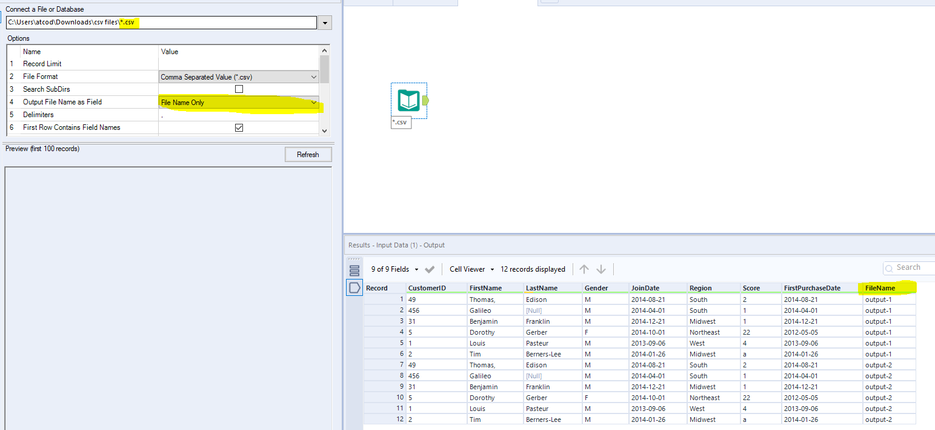Open the file path dropdown arrow
The width and height of the screenshot is (935, 430).
325,23
